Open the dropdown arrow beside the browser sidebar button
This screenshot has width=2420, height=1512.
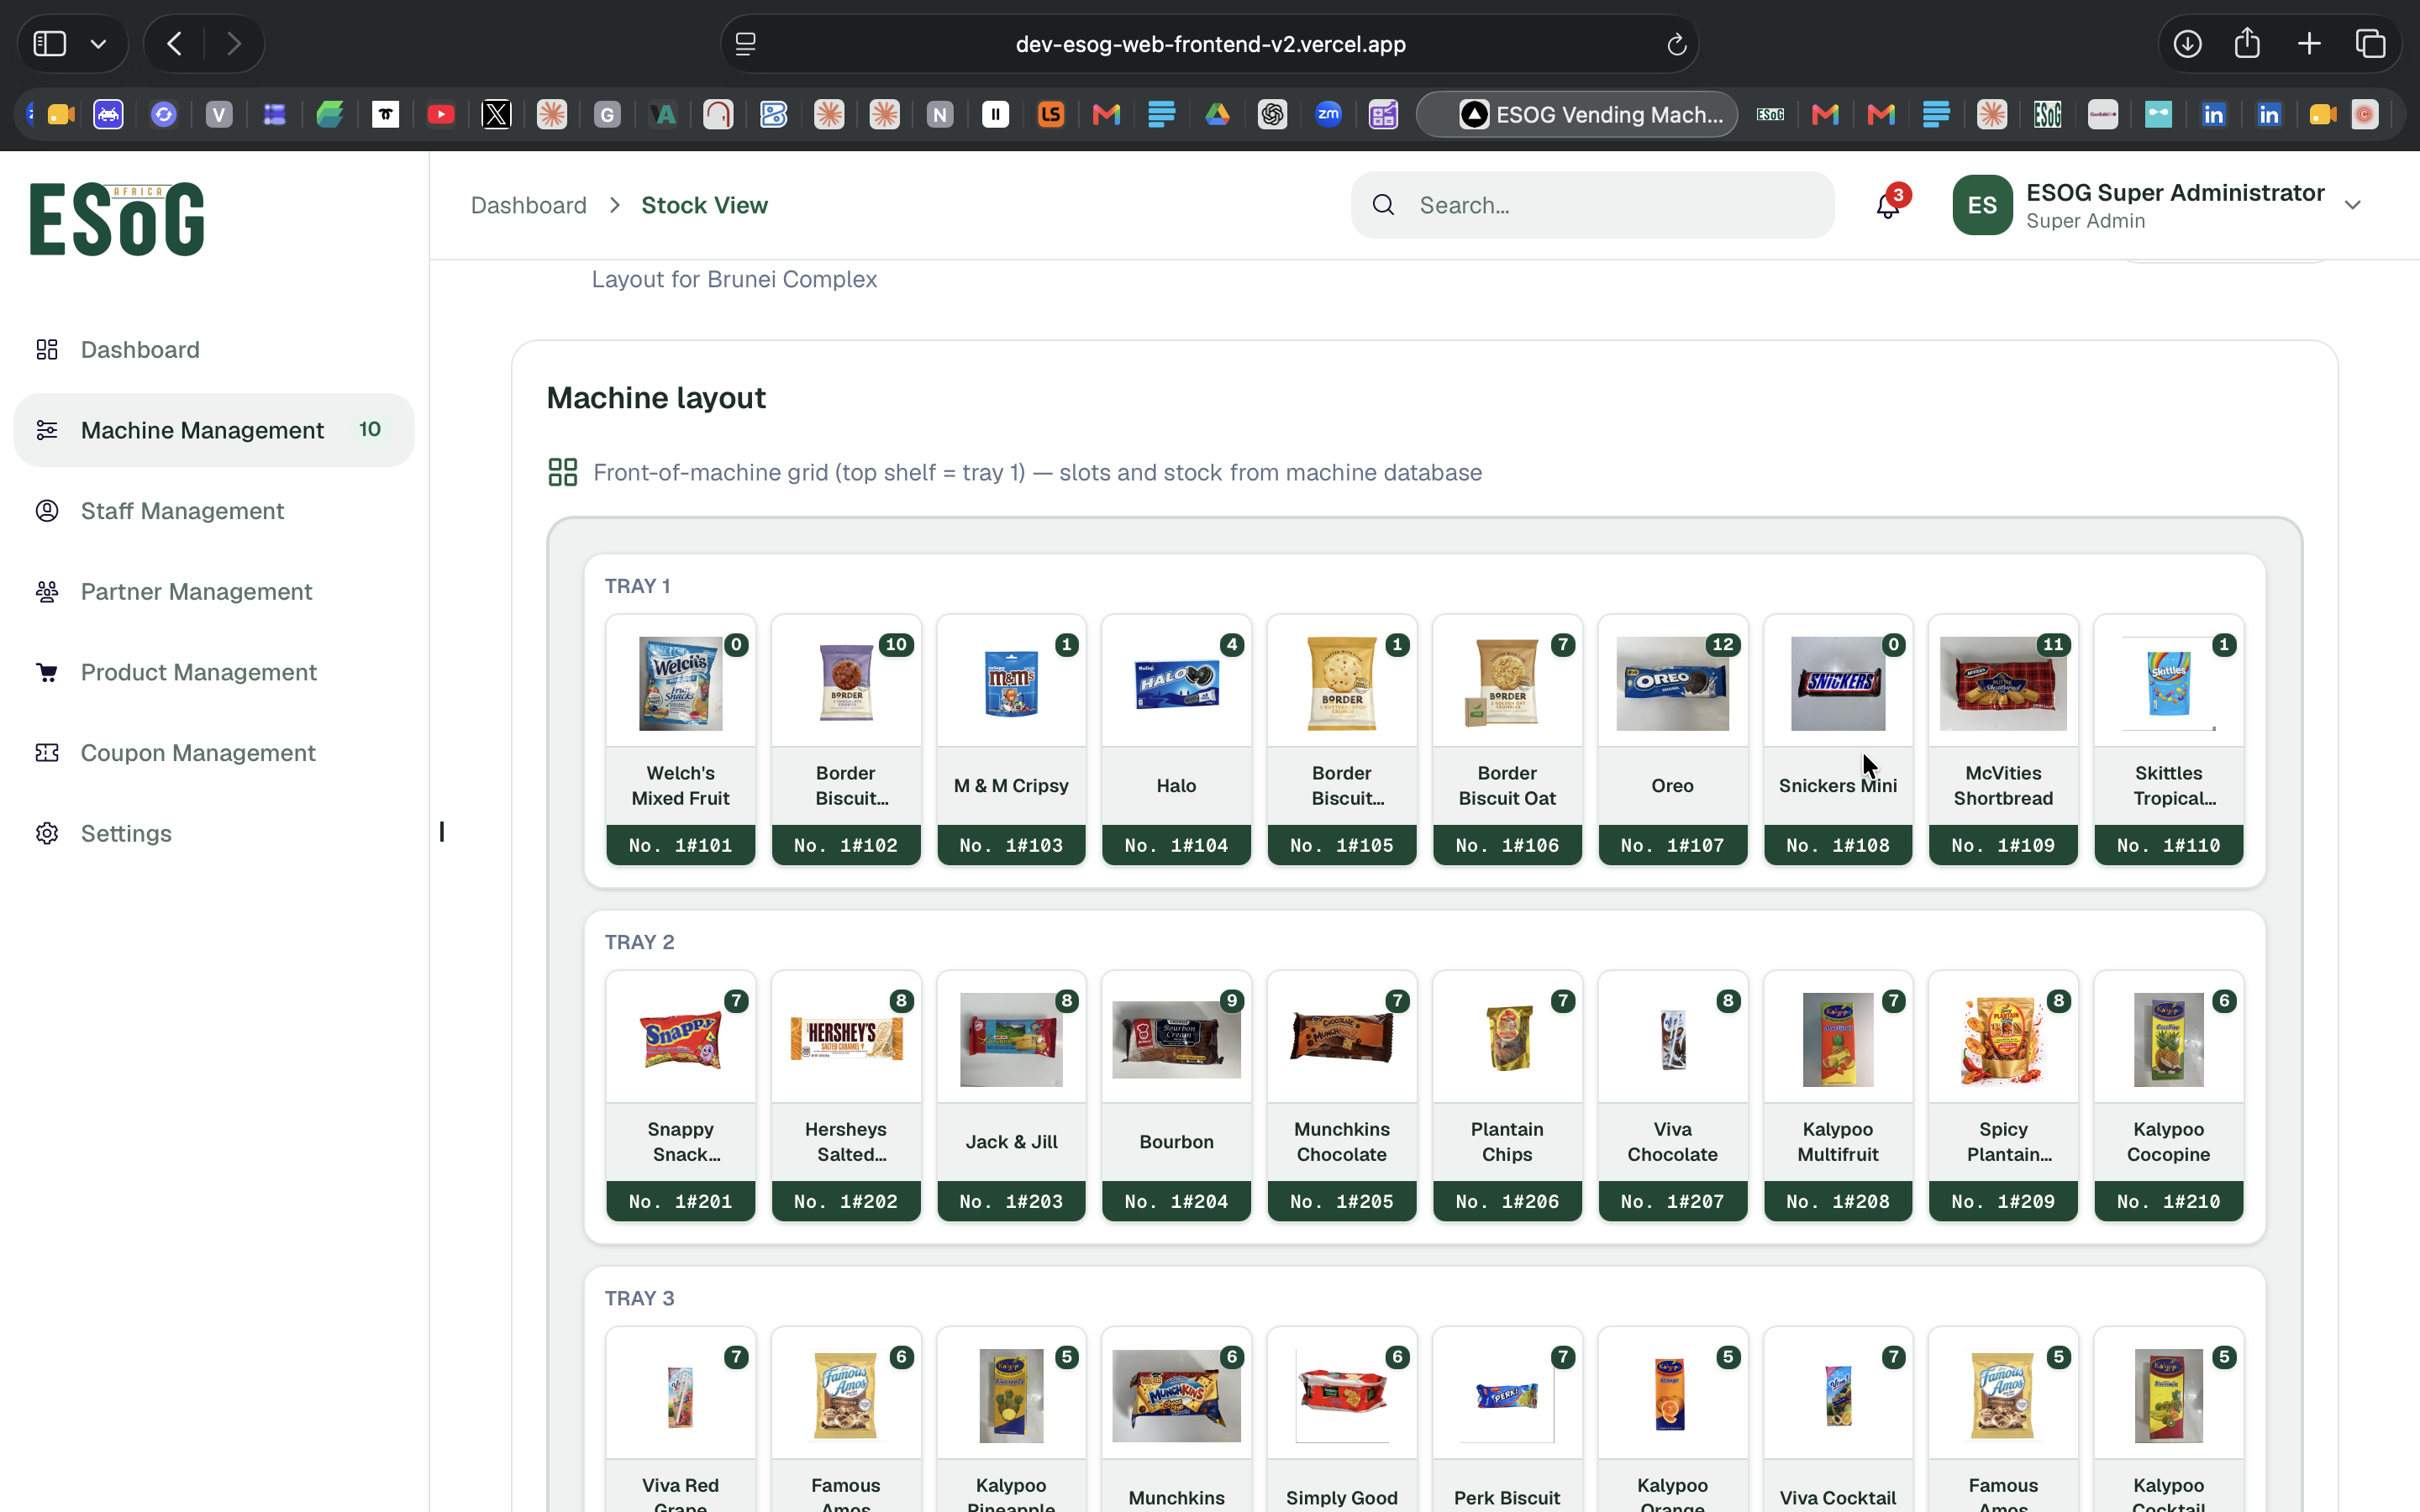click(x=98, y=44)
